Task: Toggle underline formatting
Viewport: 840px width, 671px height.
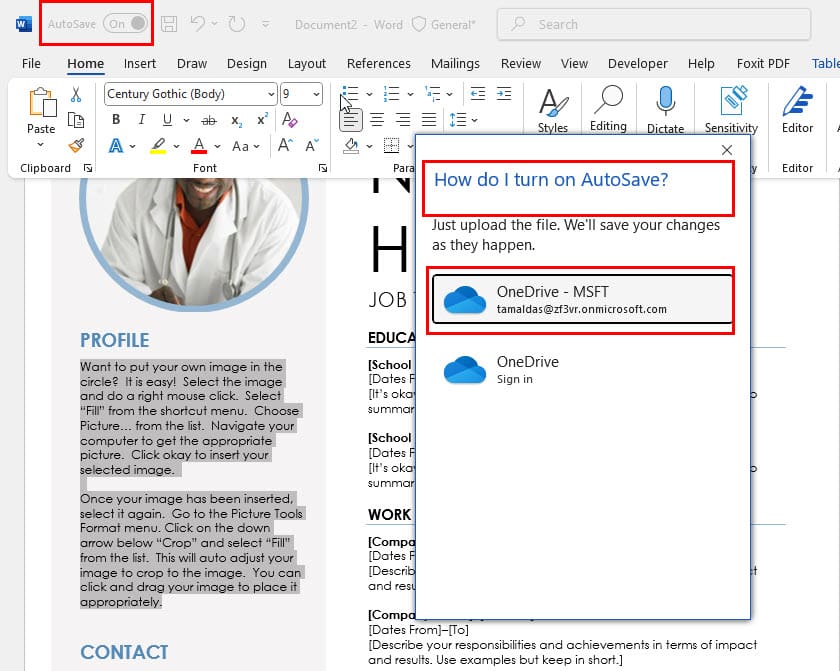Action: click(167, 119)
